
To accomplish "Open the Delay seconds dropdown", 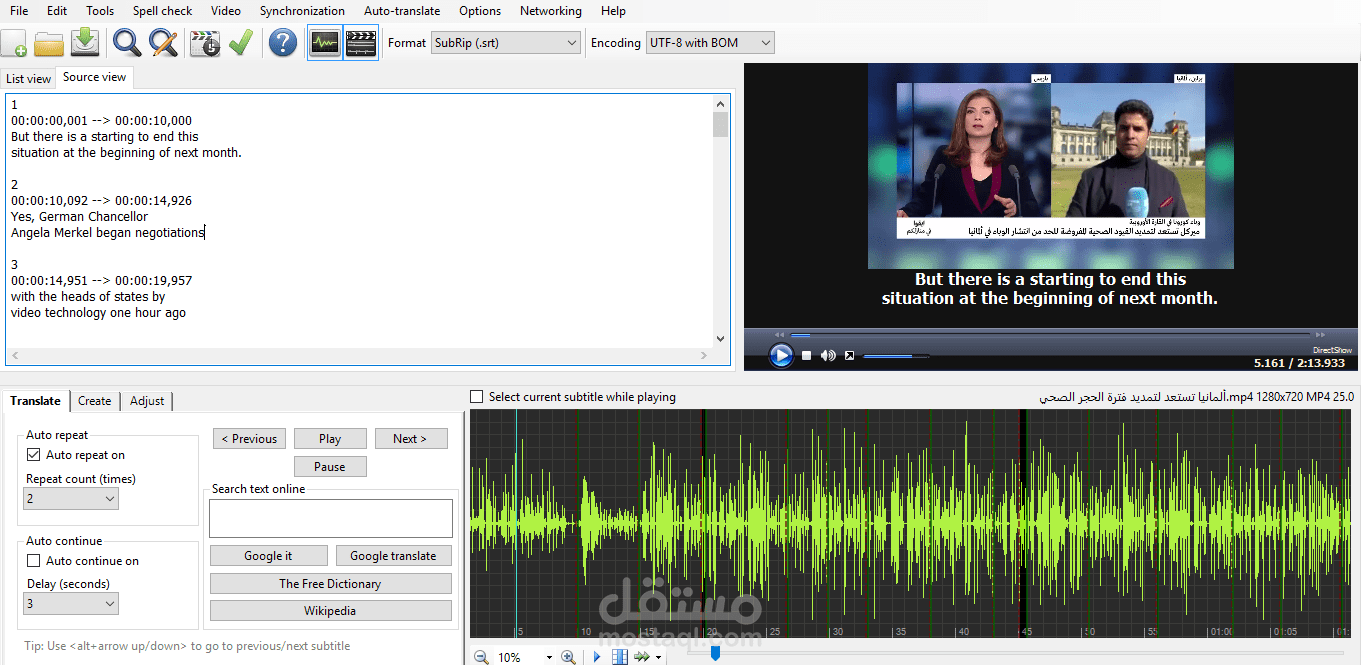I will (70, 603).
